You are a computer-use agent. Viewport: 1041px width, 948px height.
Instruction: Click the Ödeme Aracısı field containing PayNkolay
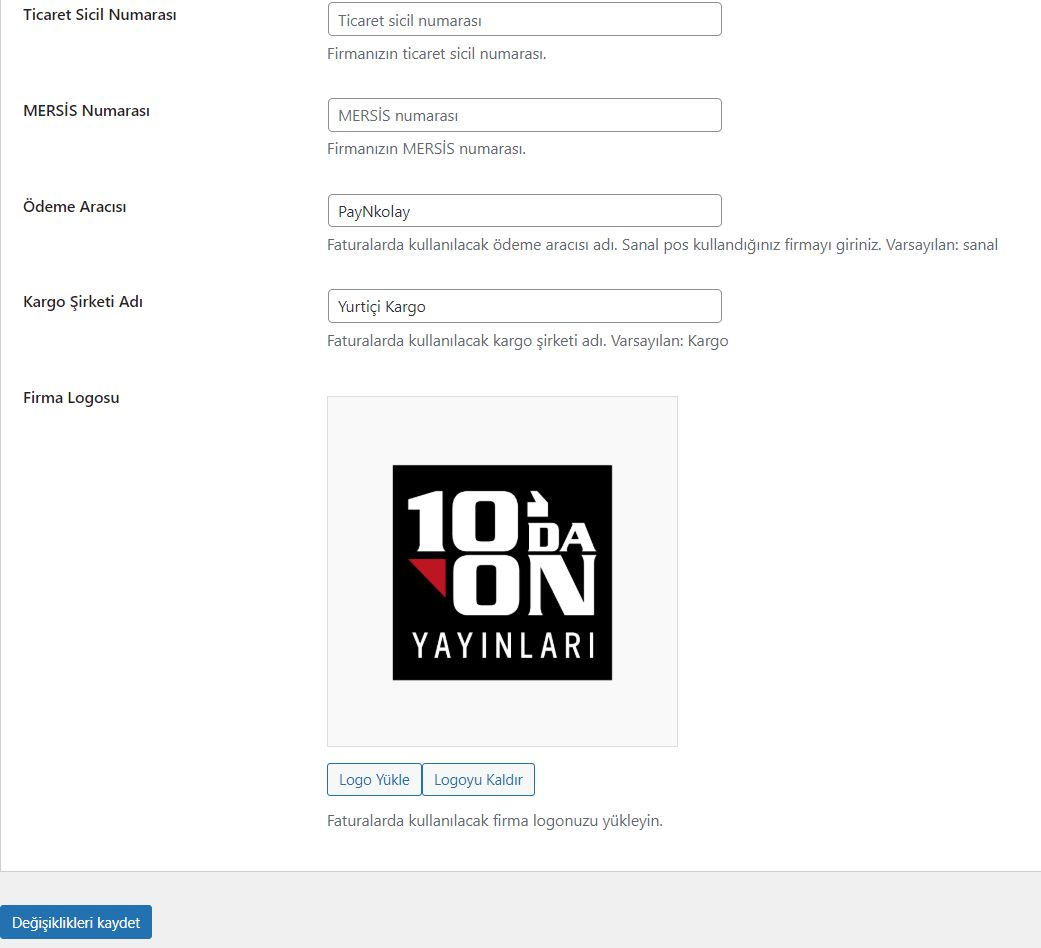pos(524,210)
